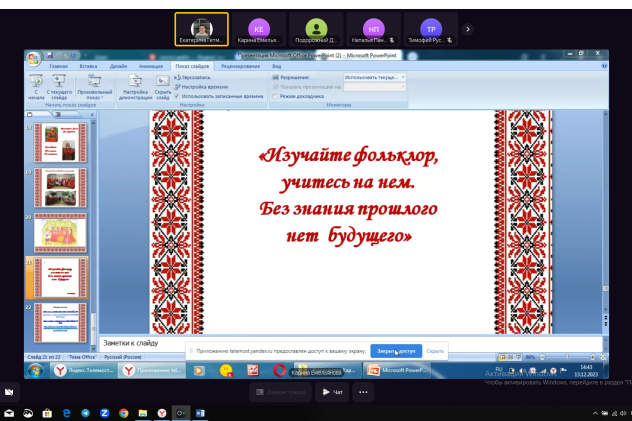Viewport: 632px width, 421px height.
Task: Click the zoom slider in status bar
Action: [567, 357]
